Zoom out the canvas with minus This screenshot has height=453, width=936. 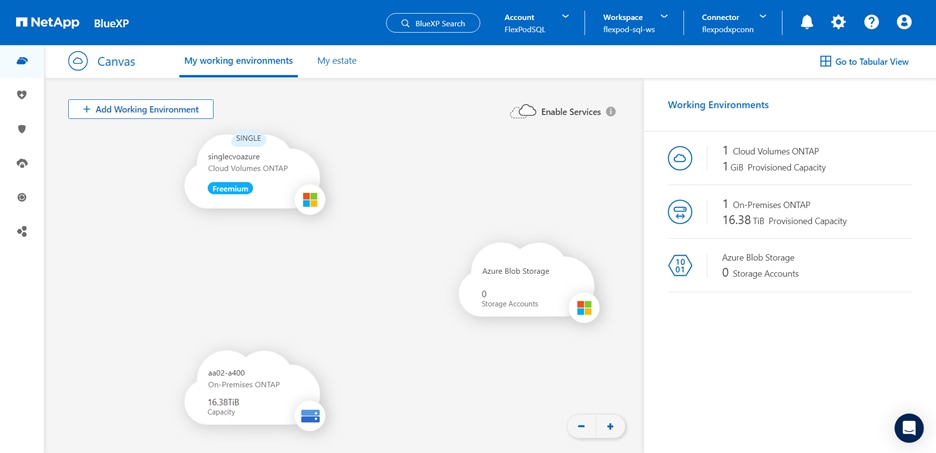(x=581, y=427)
